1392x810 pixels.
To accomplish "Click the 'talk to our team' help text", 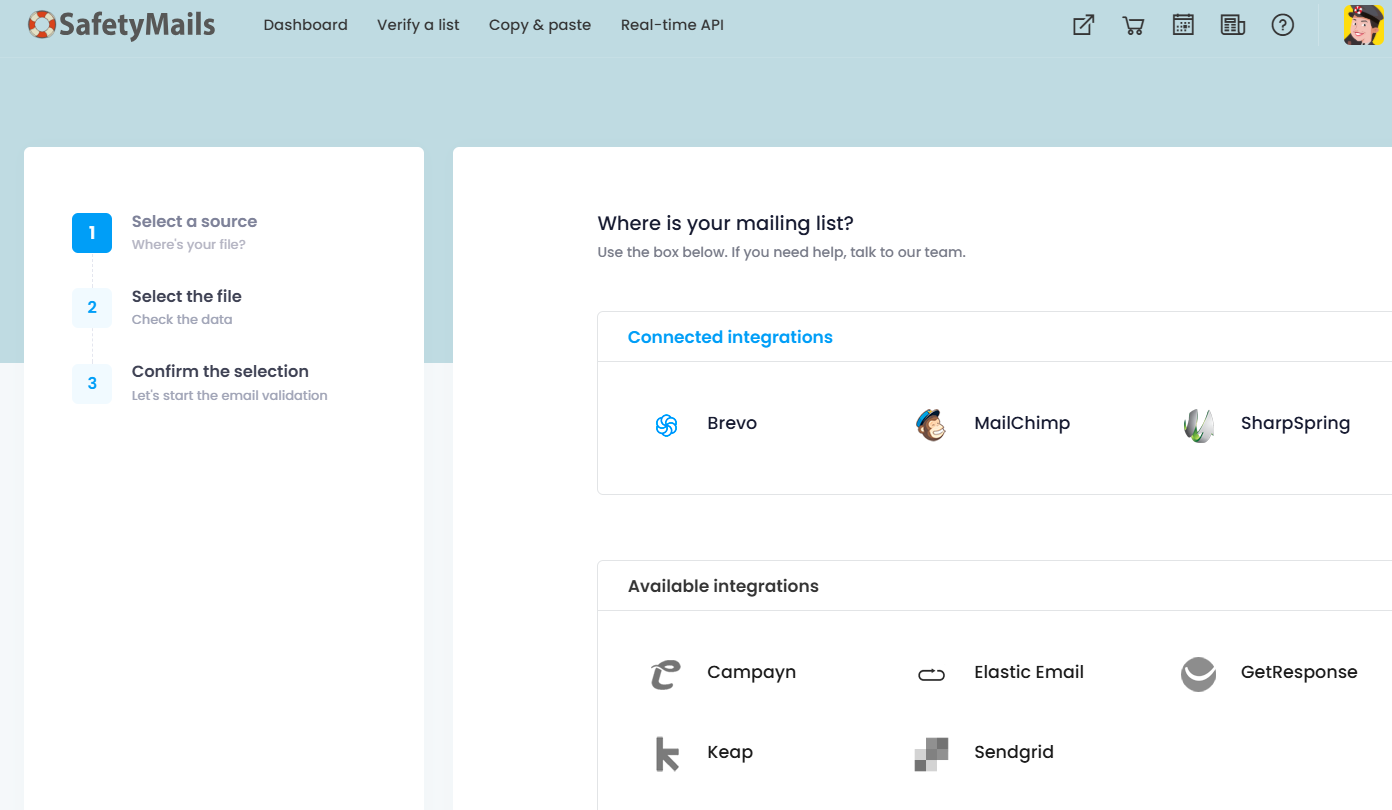I will [x=908, y=252].
